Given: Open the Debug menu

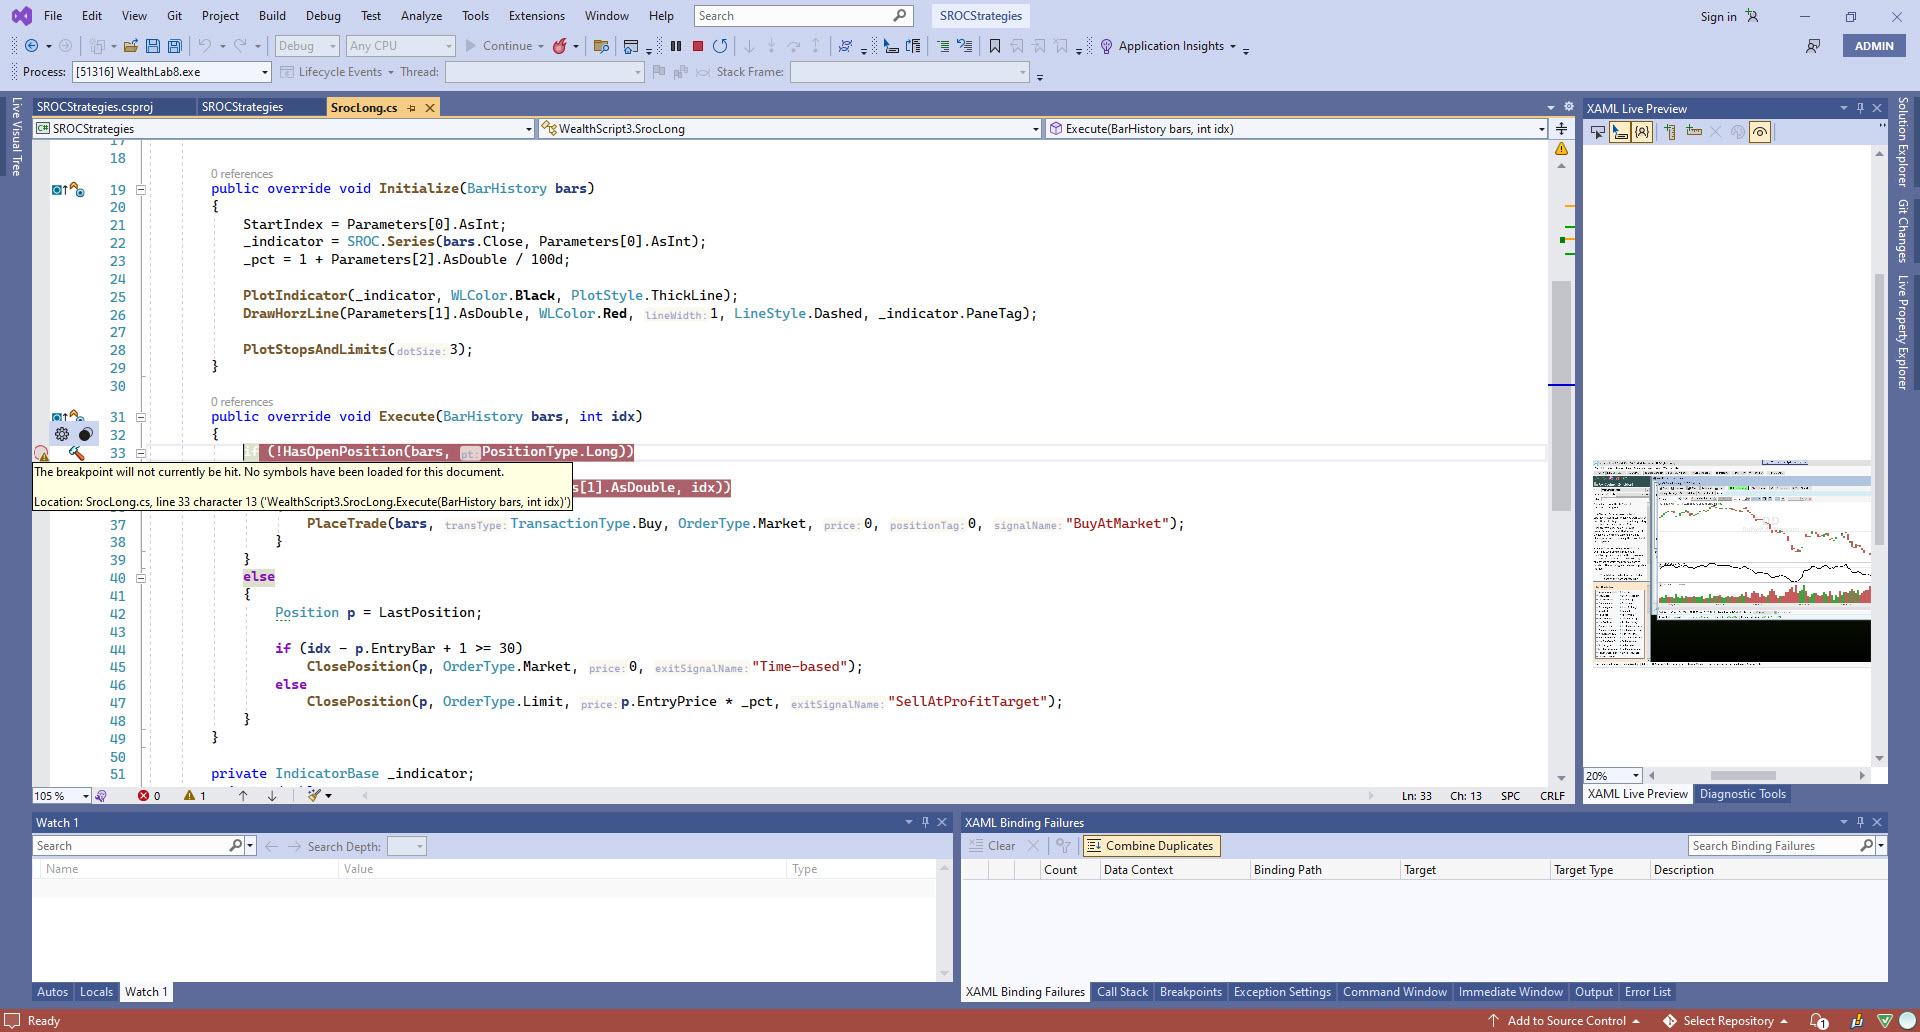Looking at the screenshot, I should point(323,16).
